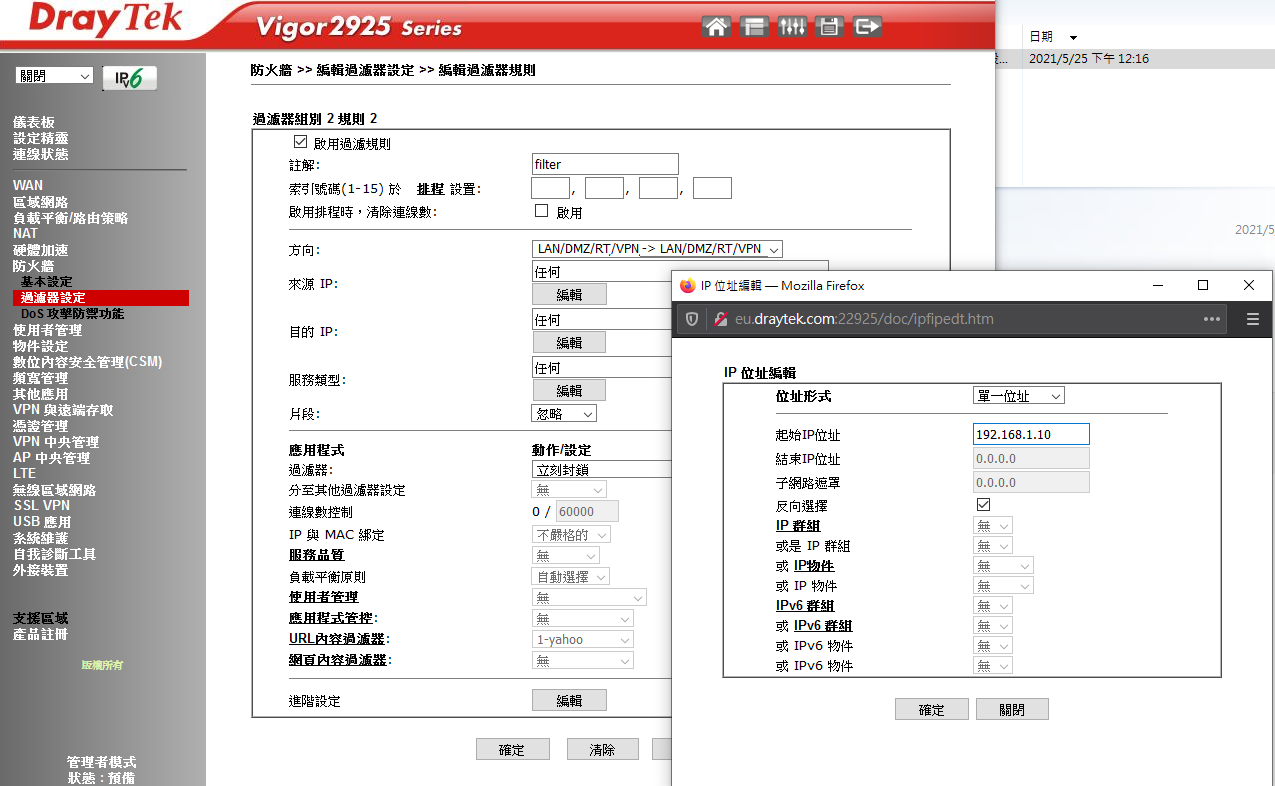Toggle the 啟用過濾規則 checkbox

tap(301, 143)
